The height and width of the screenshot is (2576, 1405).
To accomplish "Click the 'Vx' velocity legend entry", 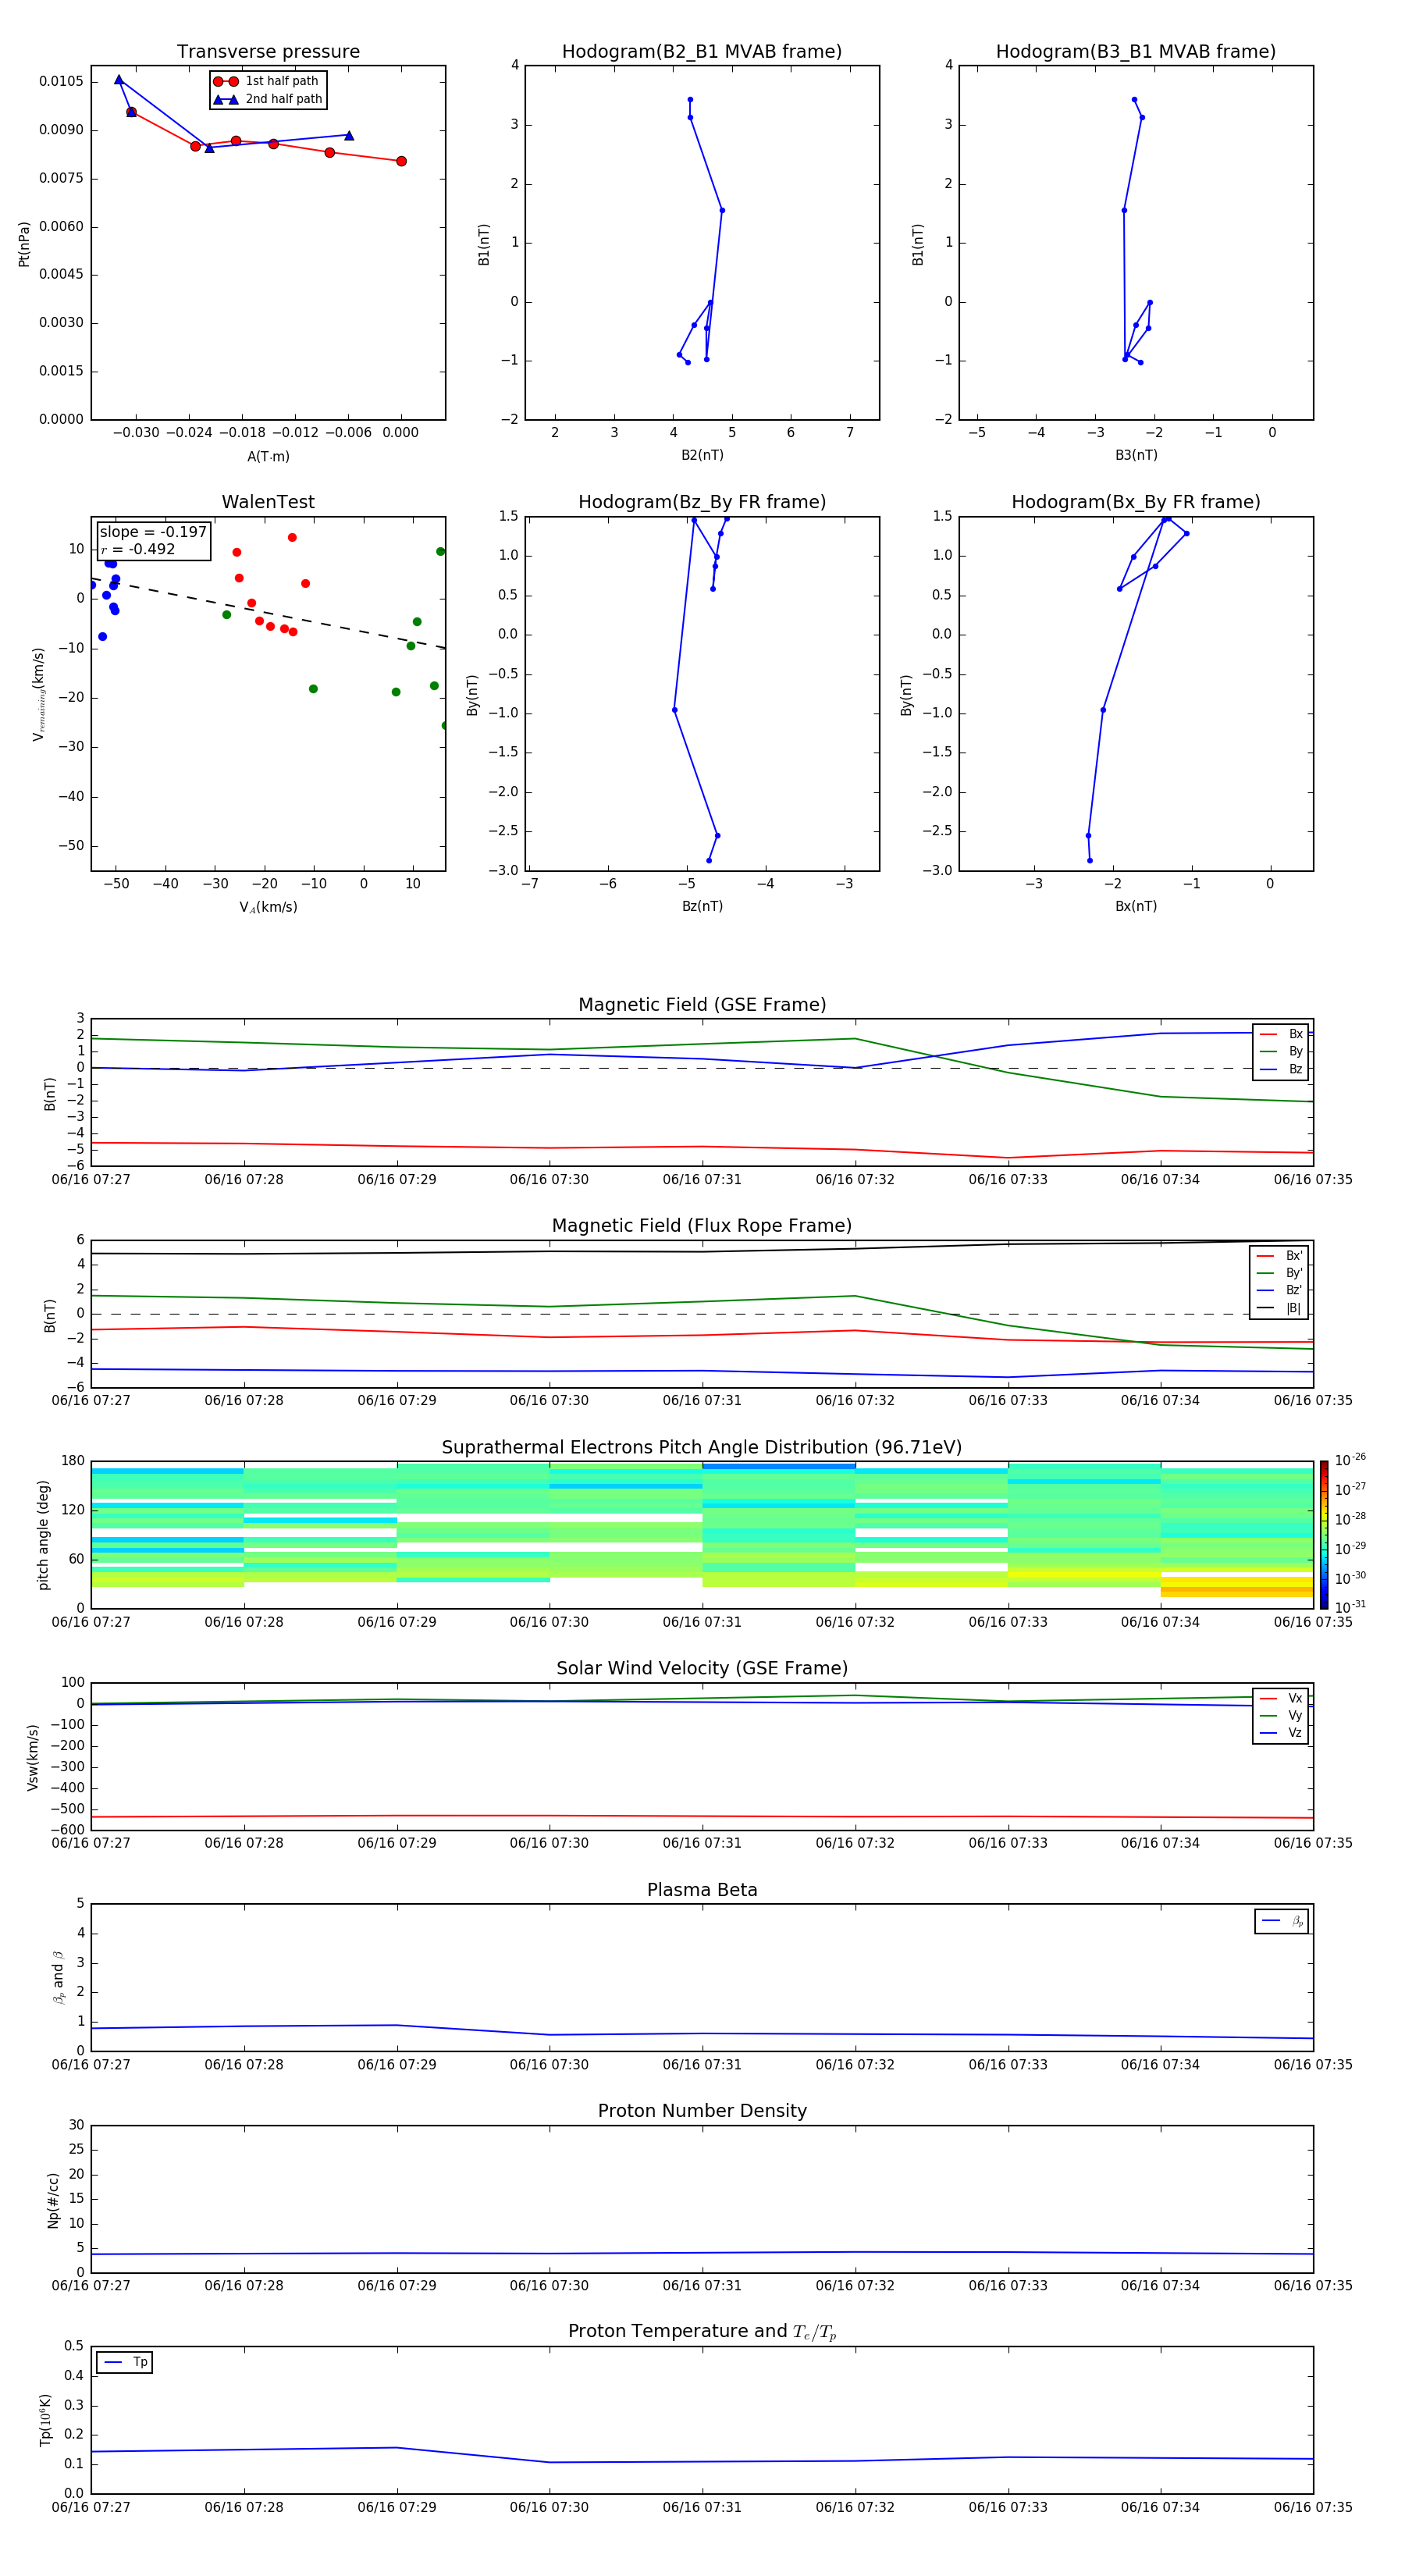I will click(x=1281, y=1698).
